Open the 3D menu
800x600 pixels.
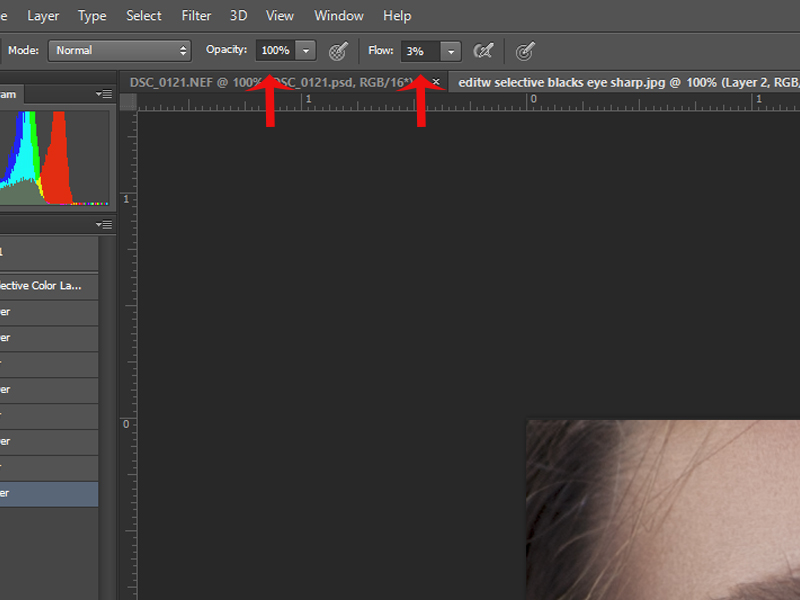[x=238, y=16]
